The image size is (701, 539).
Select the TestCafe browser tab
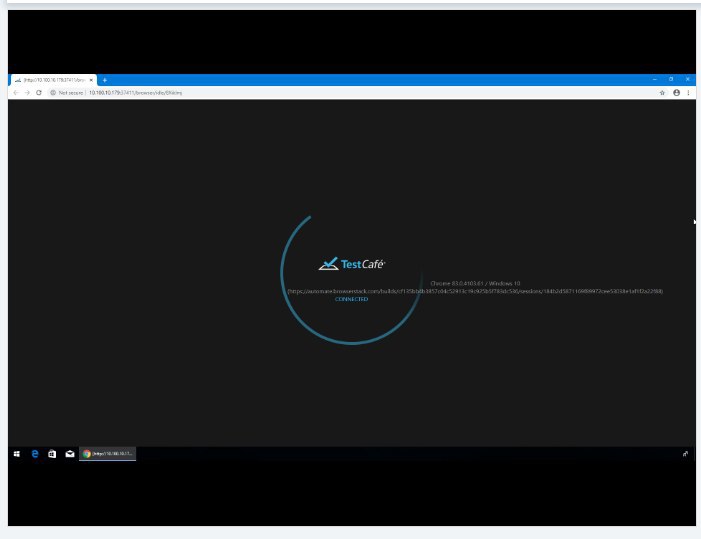(x=53, y=80)
